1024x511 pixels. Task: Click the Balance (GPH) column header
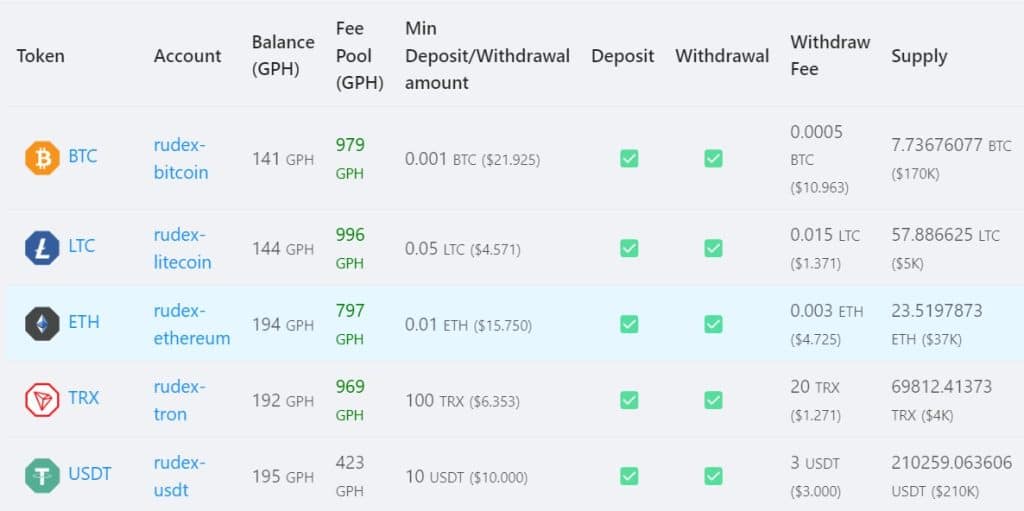(283, 56)
